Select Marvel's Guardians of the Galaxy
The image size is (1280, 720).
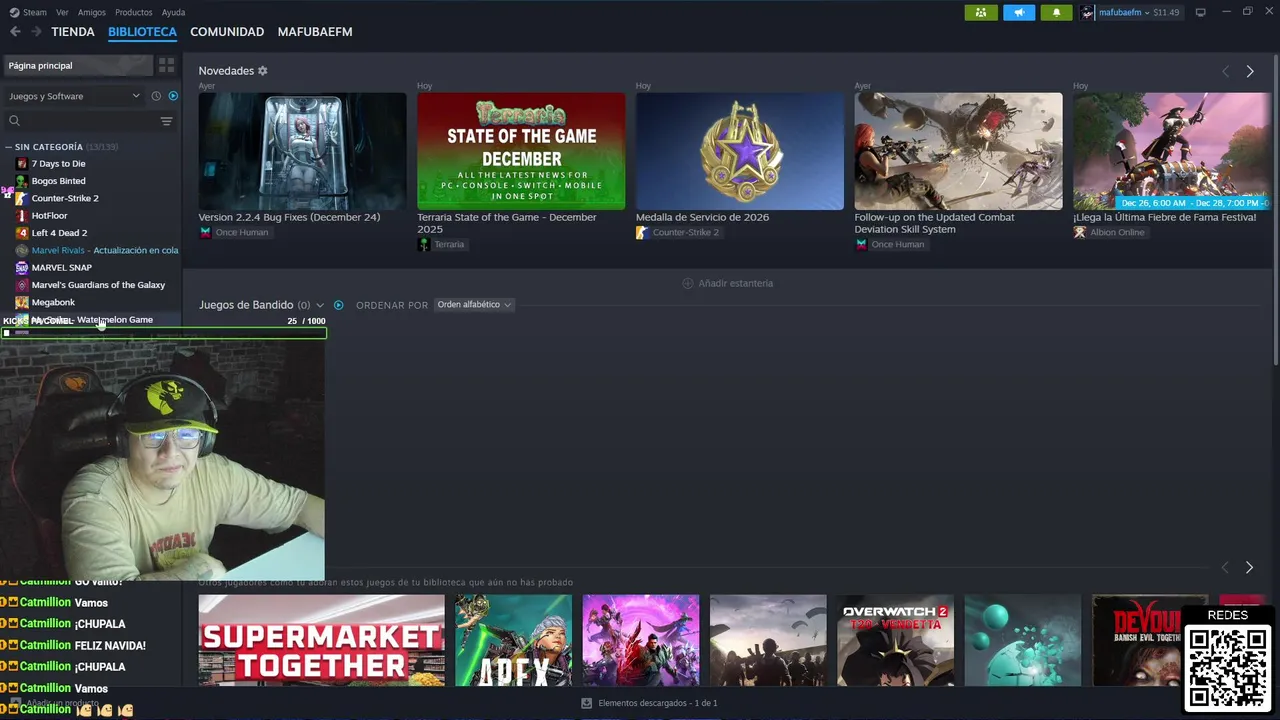pyautogui.click(x=98, y=285)
